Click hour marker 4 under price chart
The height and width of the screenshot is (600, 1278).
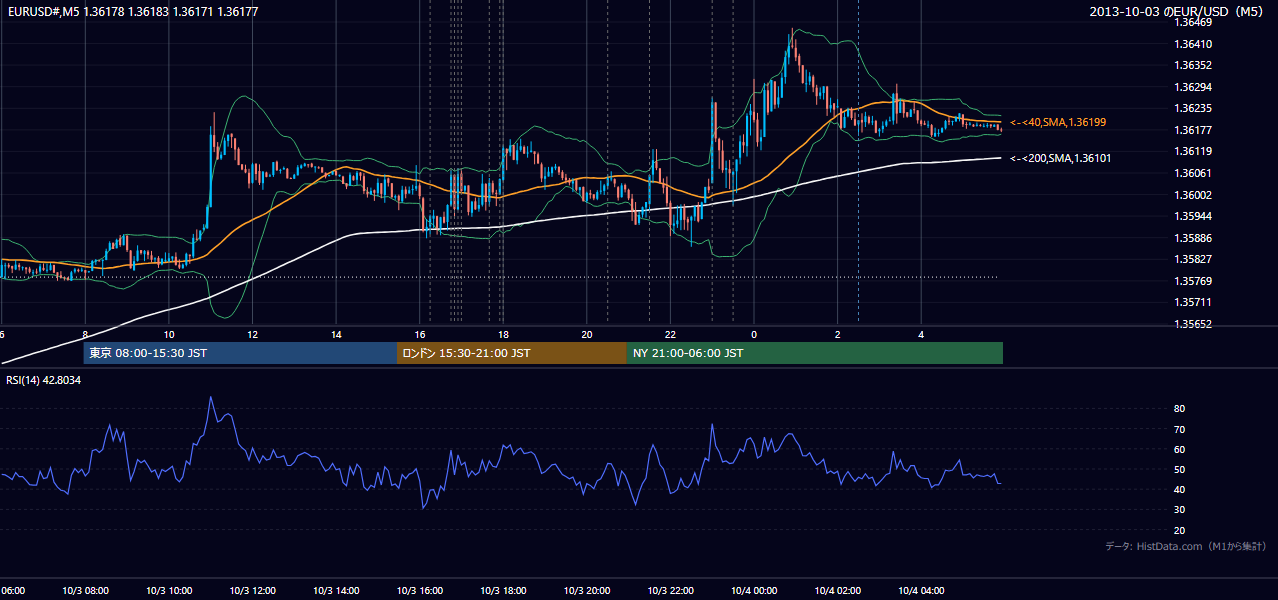tap(921, 334)
